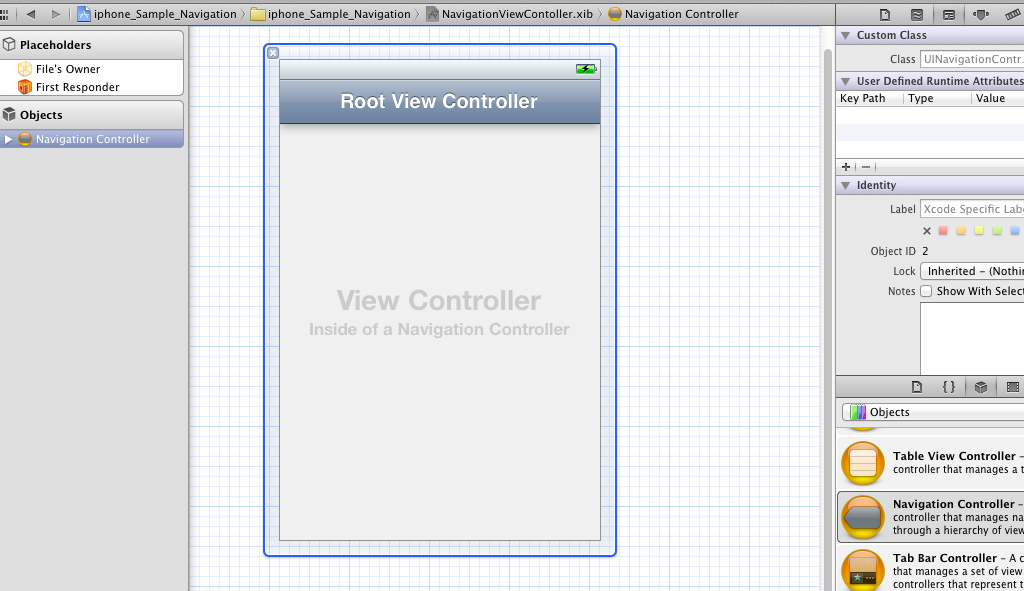Pick the orange label color swatch
1024x591 pixels.
pyautogui.click(x=961, y=231)
